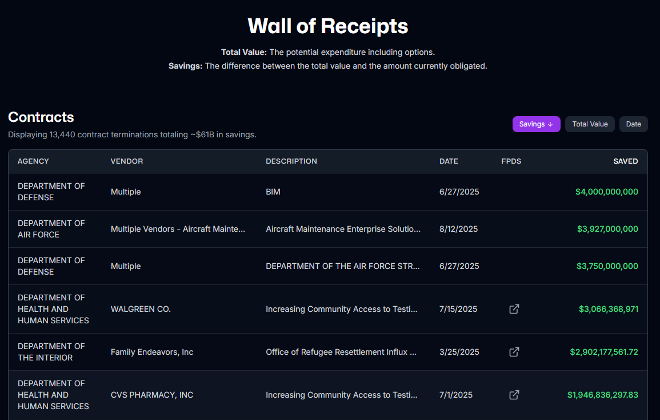Select the CVS PHARMACY, INC vendor cell

click(153, 395)
